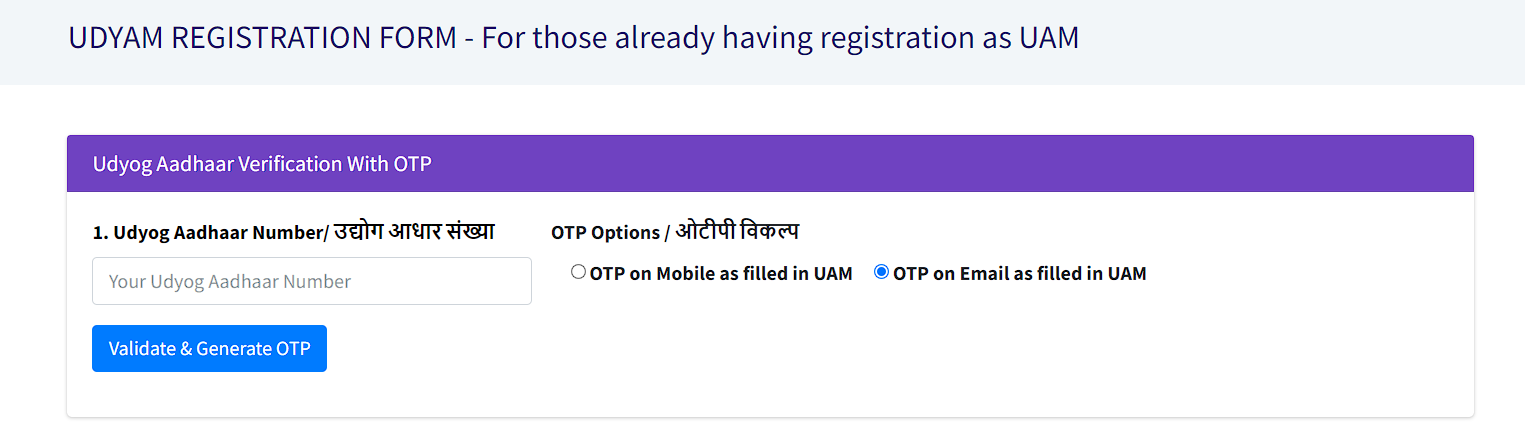This screenshot has width=1525, height=433.
Task: Click the 'OTP on Email as filled in UAM' label
Action: [1019, 273]
